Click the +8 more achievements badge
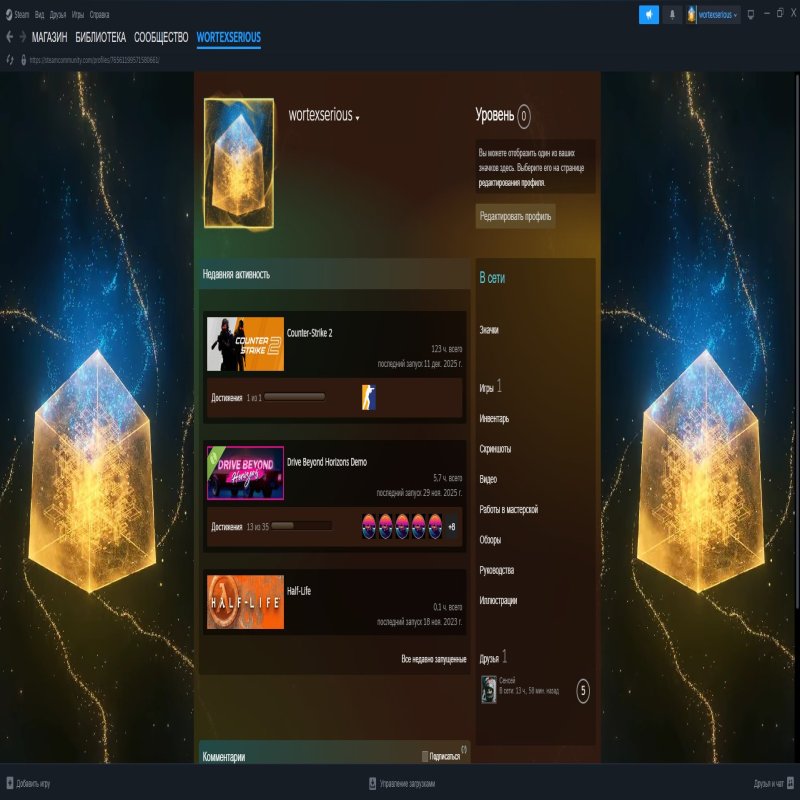The image size is (800, 800). pos(451,527)
